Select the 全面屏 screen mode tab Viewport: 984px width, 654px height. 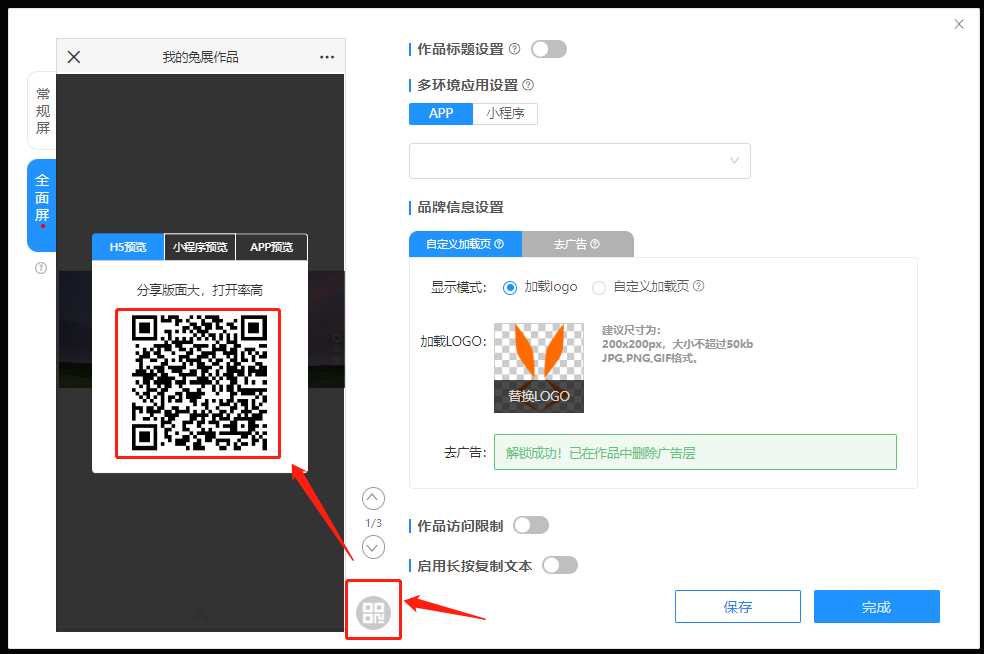click(42, 205)
